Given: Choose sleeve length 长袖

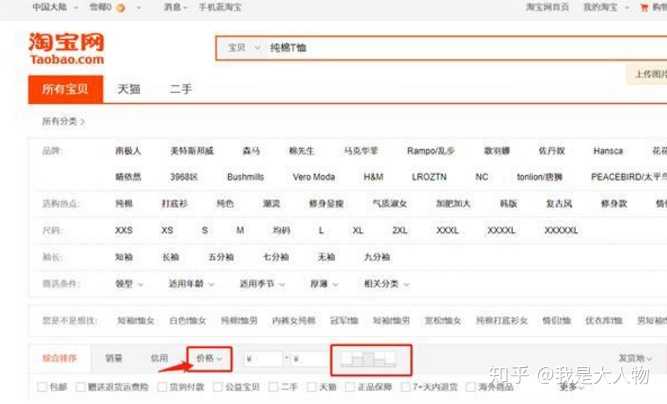Looking at the screenshot, I should (170, 257).
